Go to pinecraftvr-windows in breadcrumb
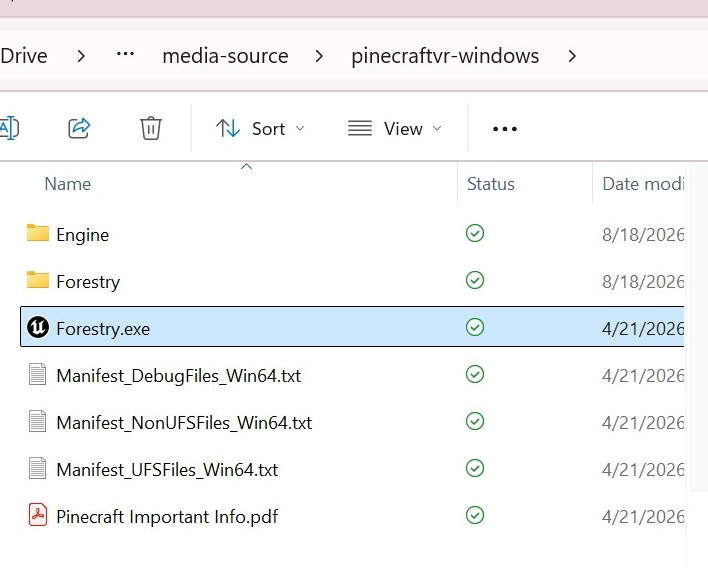 tap(445, 56)
